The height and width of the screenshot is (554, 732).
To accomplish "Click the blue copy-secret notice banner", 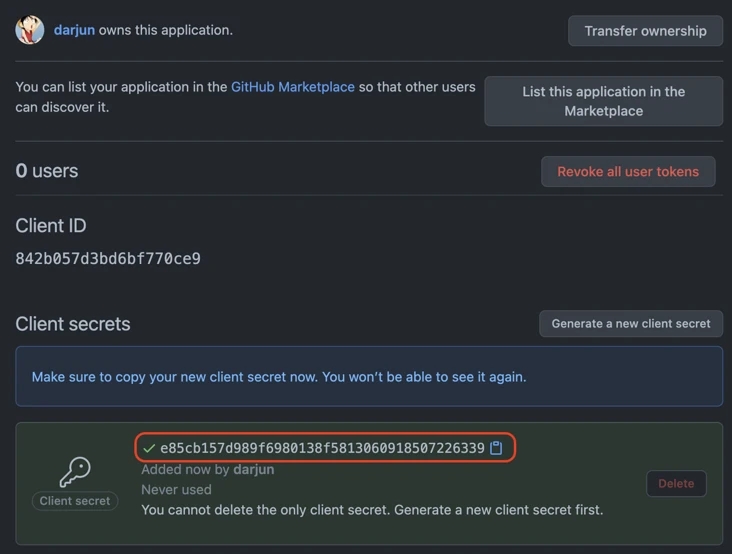I will click(369, 377).
